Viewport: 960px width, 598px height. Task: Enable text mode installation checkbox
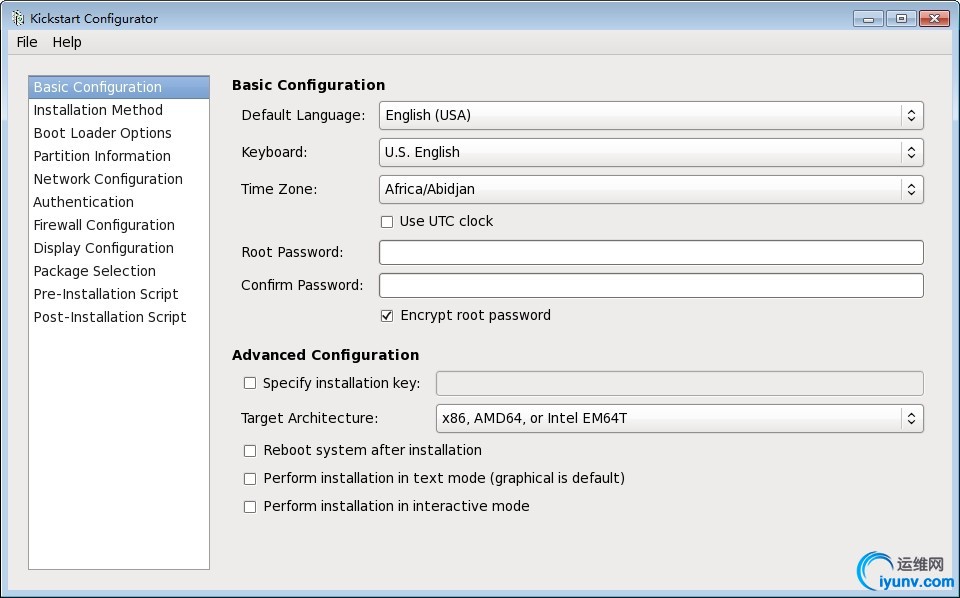(x=250, y=479)
